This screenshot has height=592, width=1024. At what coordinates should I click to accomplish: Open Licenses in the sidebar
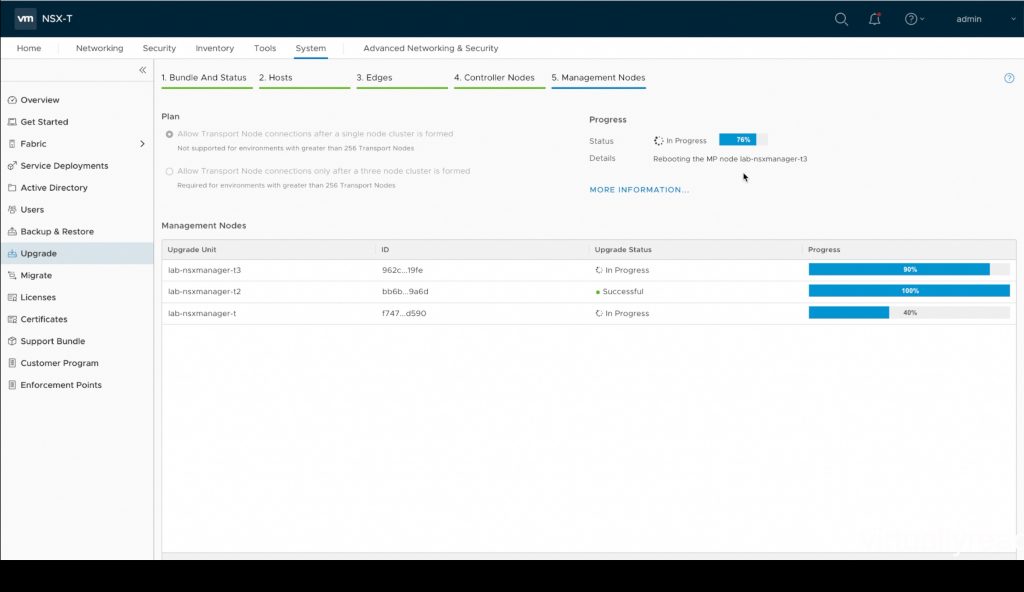point(38,297)
